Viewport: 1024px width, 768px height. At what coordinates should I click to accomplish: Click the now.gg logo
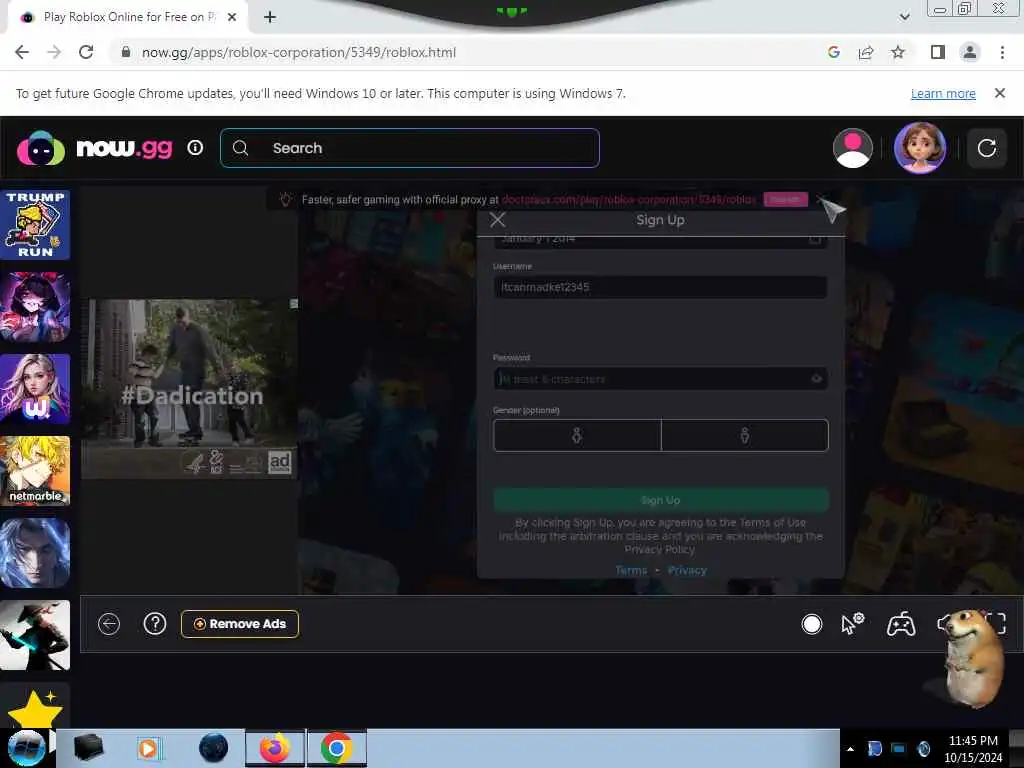pos(95,148)
